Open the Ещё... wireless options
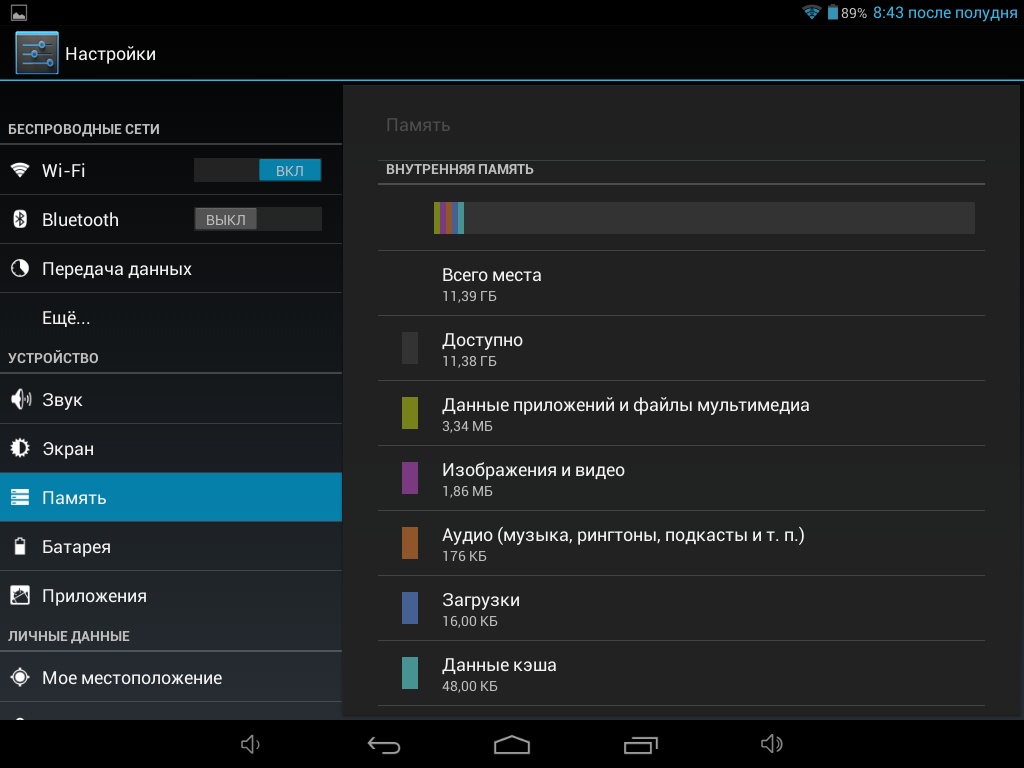 tap(66, 318)
